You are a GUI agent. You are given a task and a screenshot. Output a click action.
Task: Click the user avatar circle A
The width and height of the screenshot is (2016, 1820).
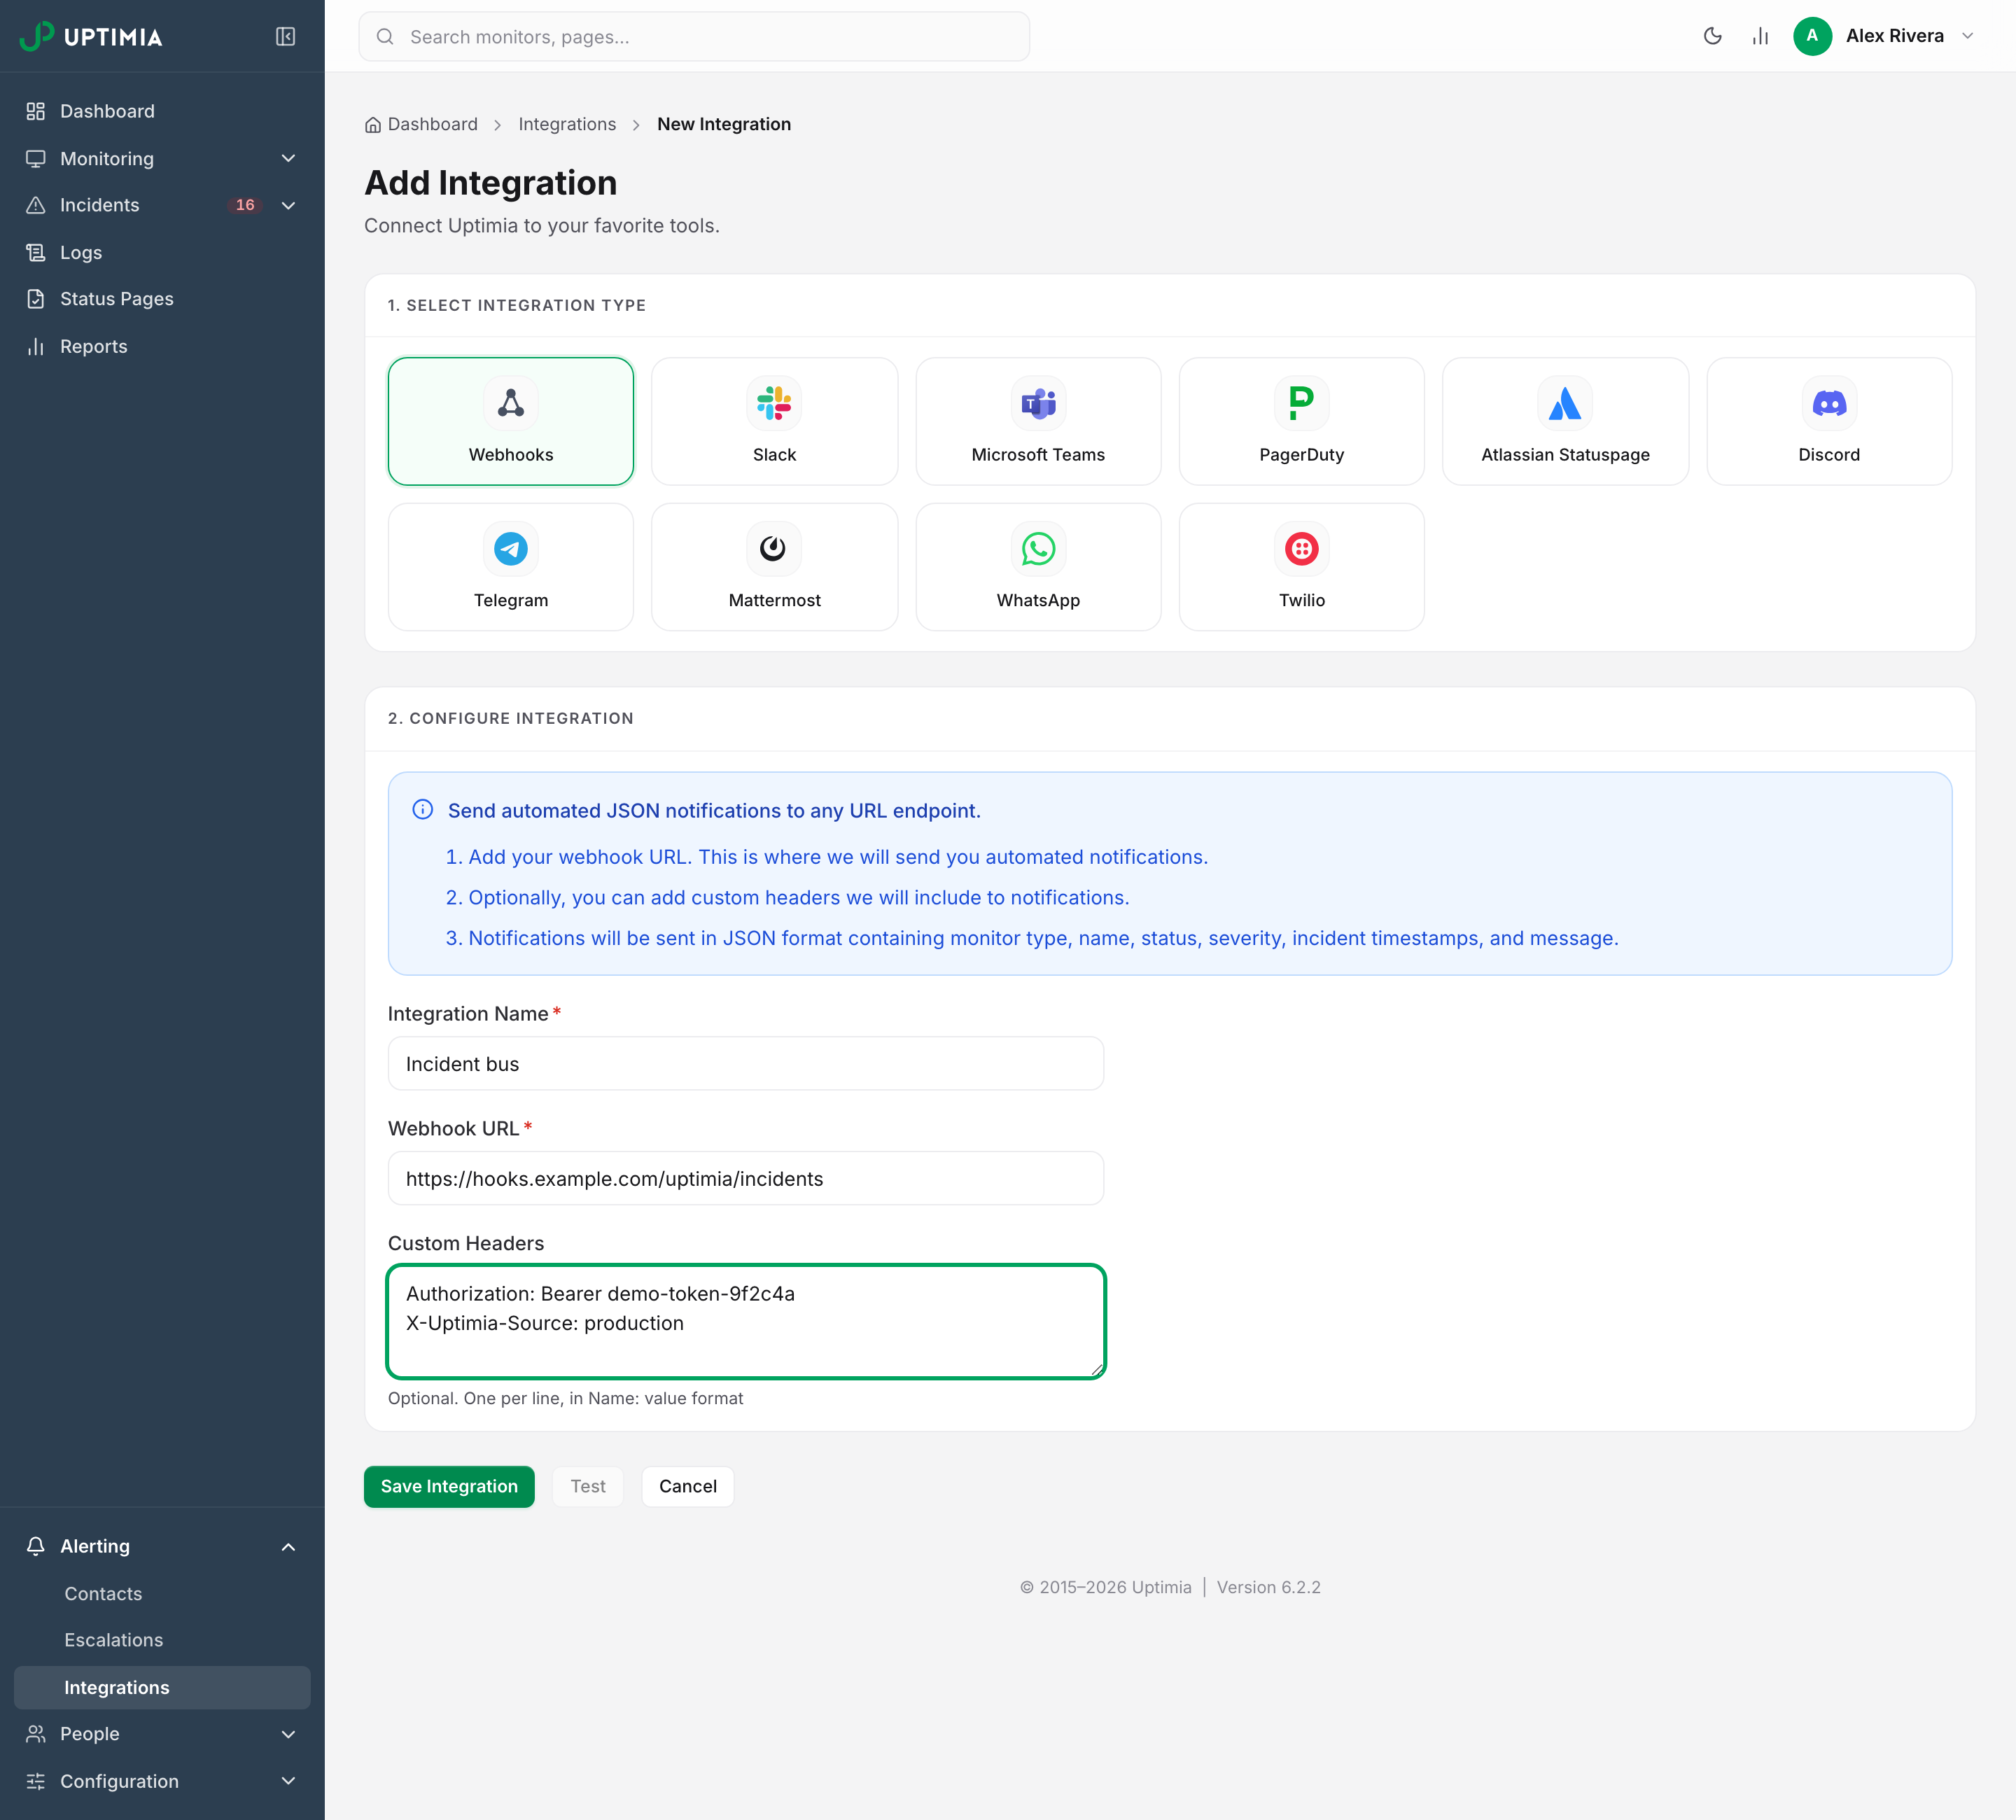pos(1812,36)
